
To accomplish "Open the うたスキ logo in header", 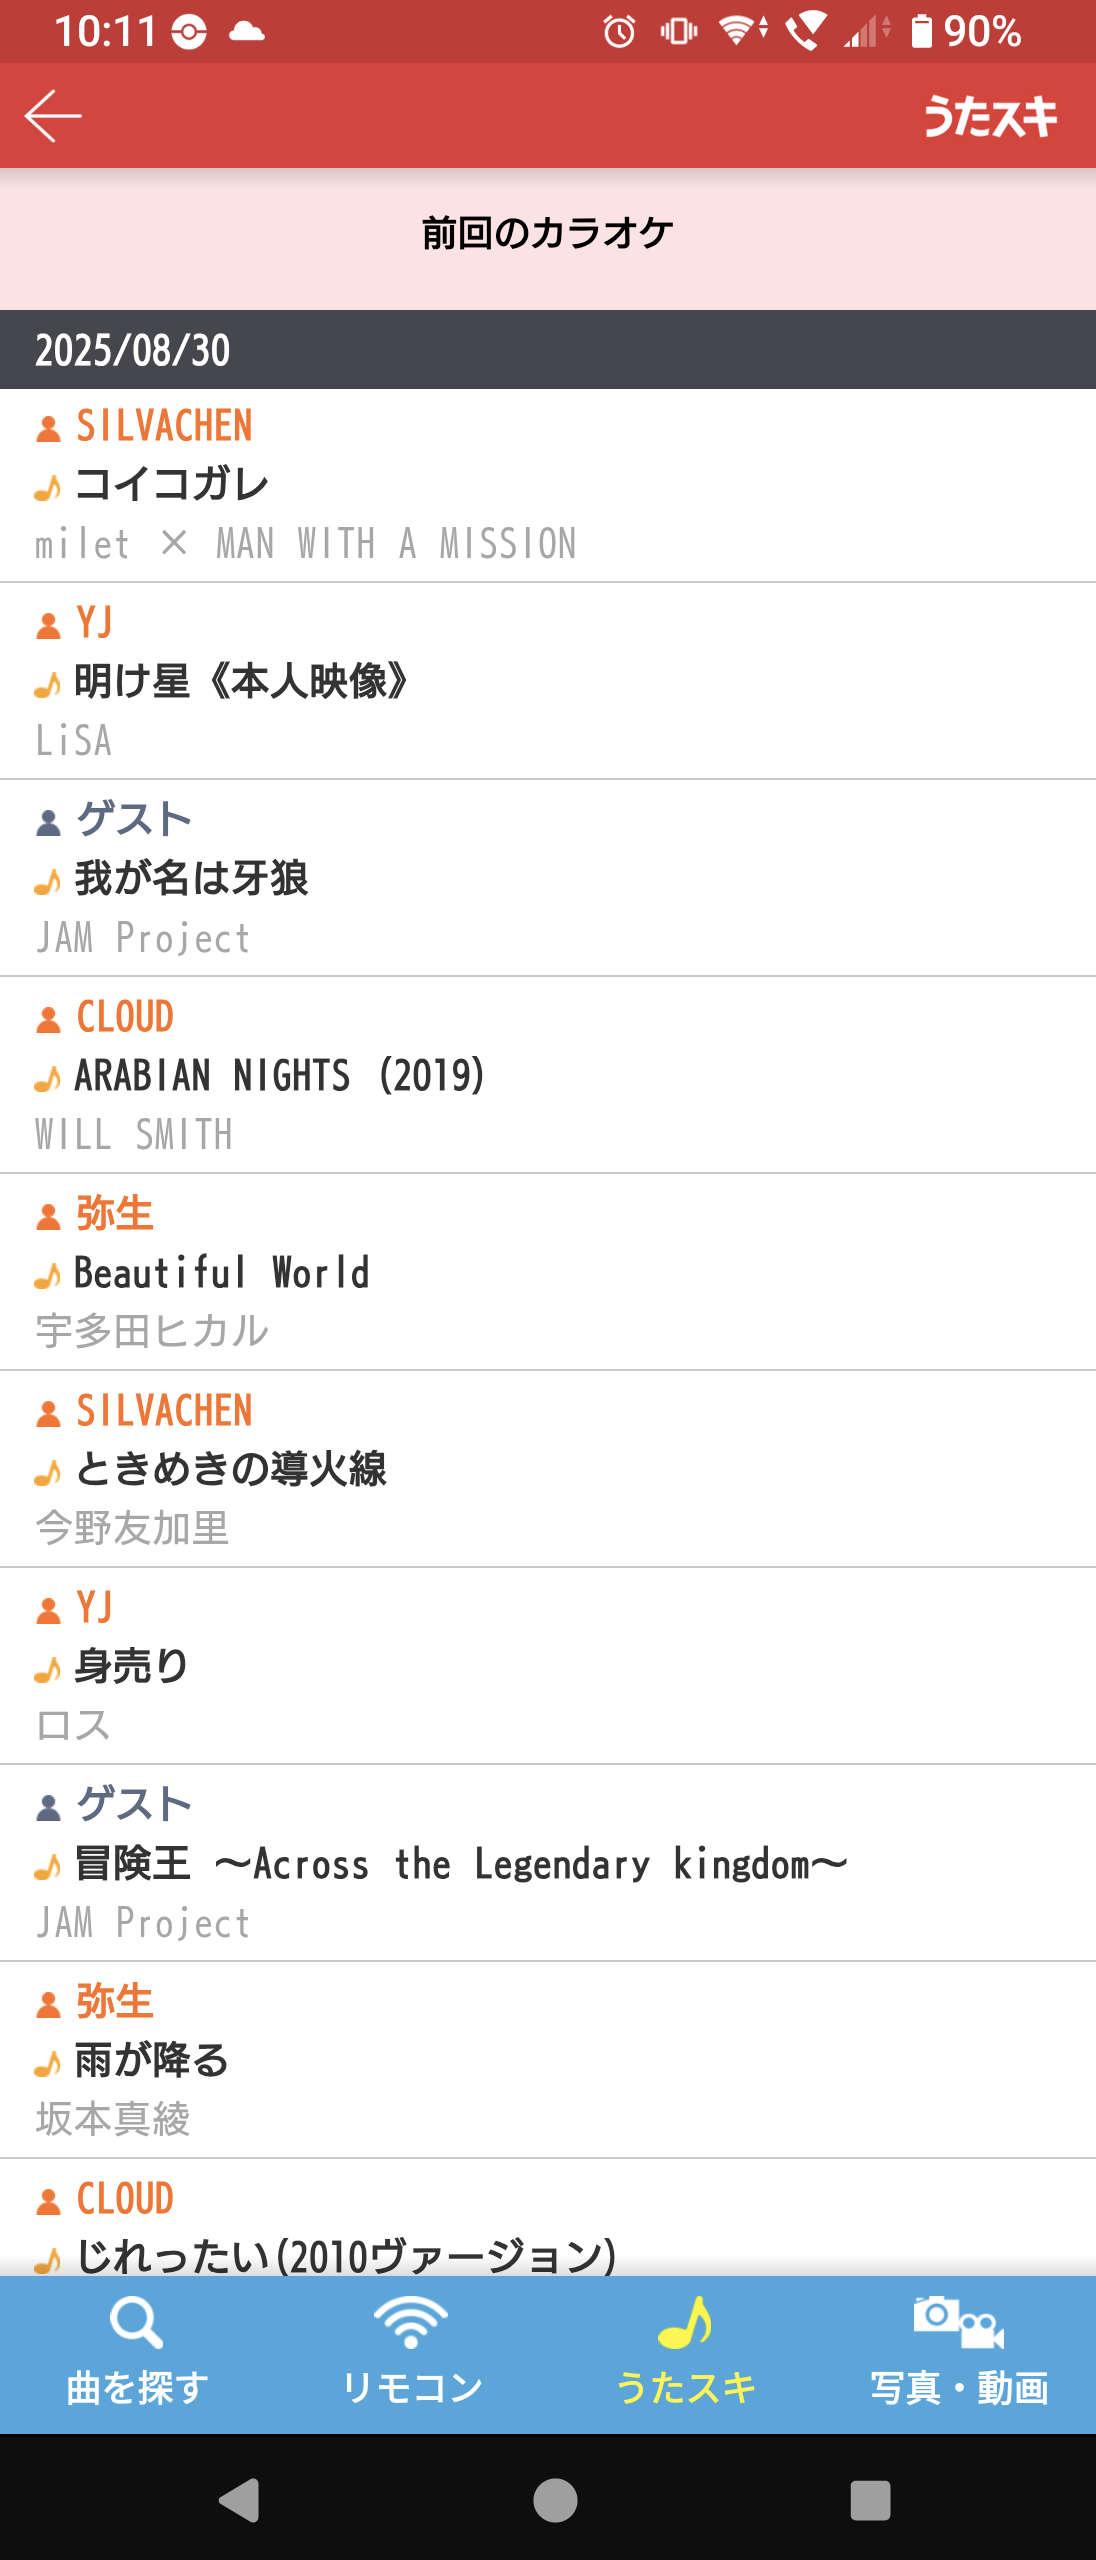I will [990, 116].
